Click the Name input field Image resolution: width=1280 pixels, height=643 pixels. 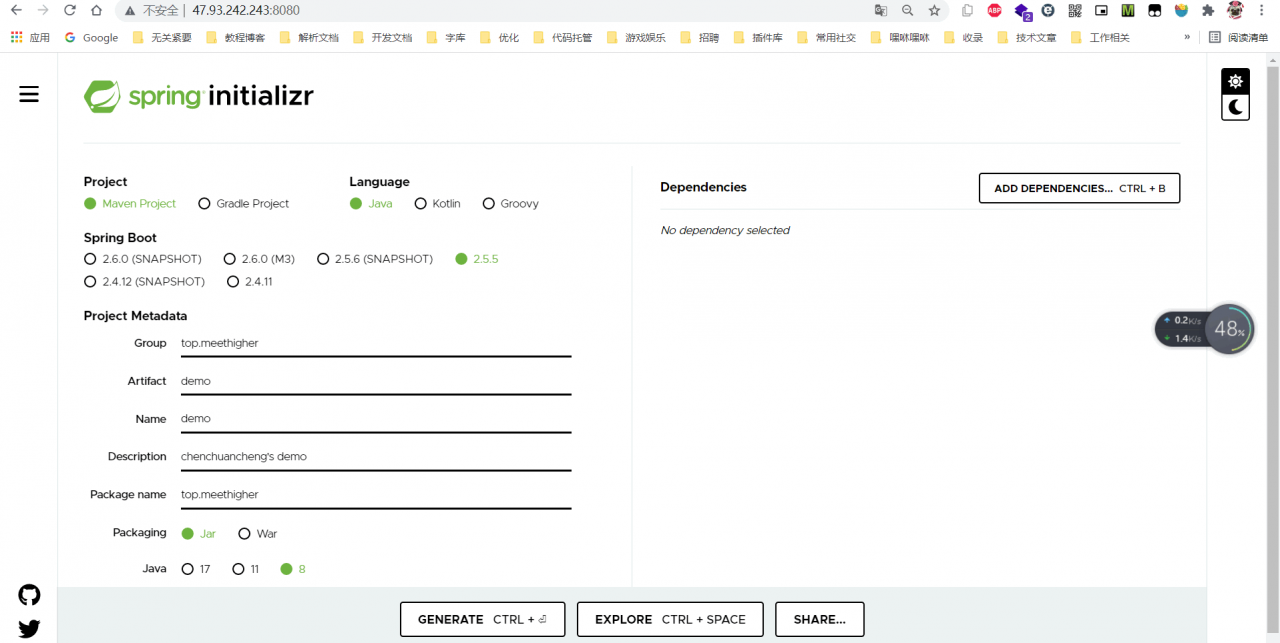tap(376, 419)
